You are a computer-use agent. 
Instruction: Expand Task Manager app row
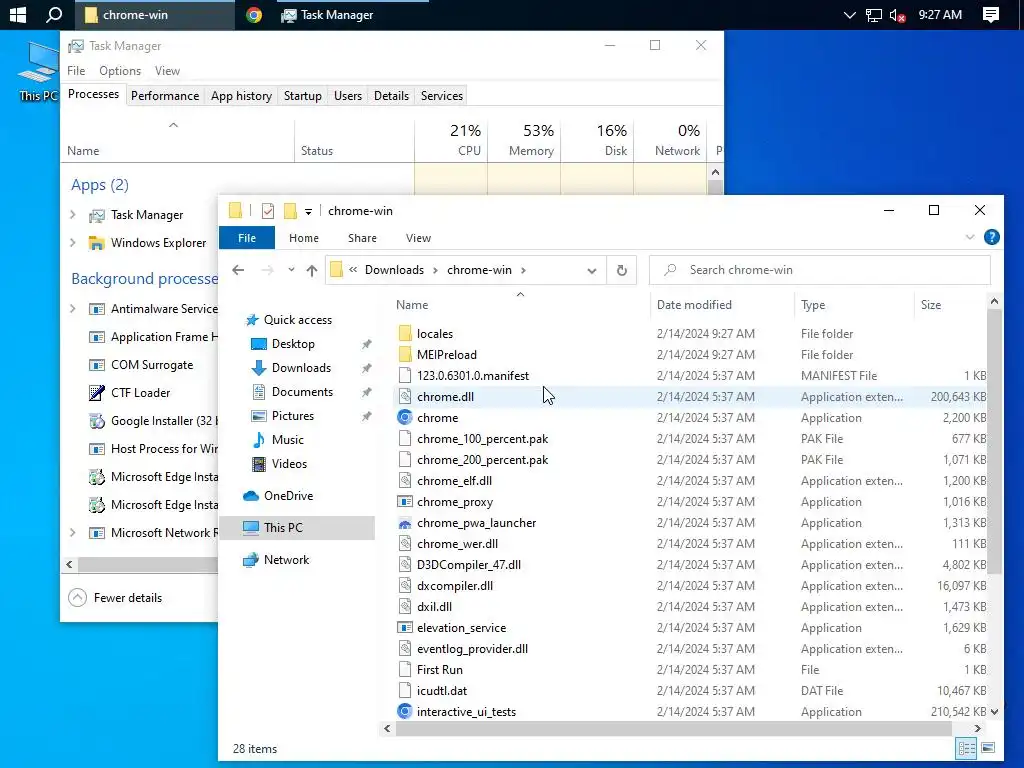point(72,215)
